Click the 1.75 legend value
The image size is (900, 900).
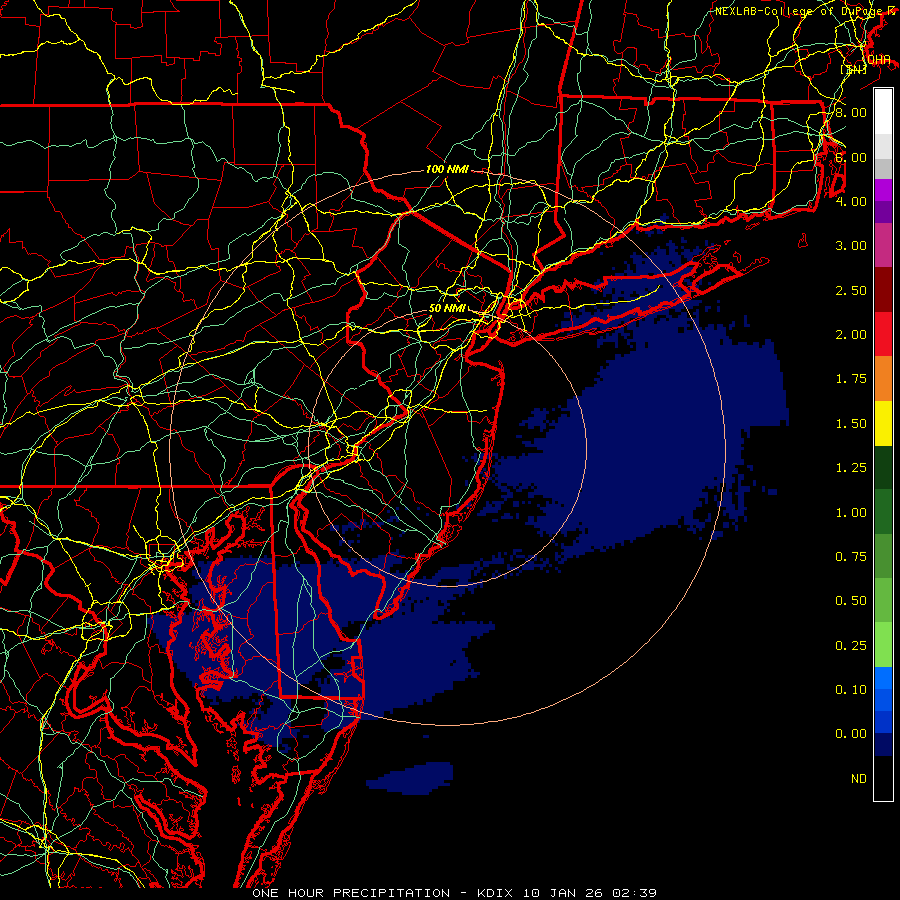[x=851, y=379]
